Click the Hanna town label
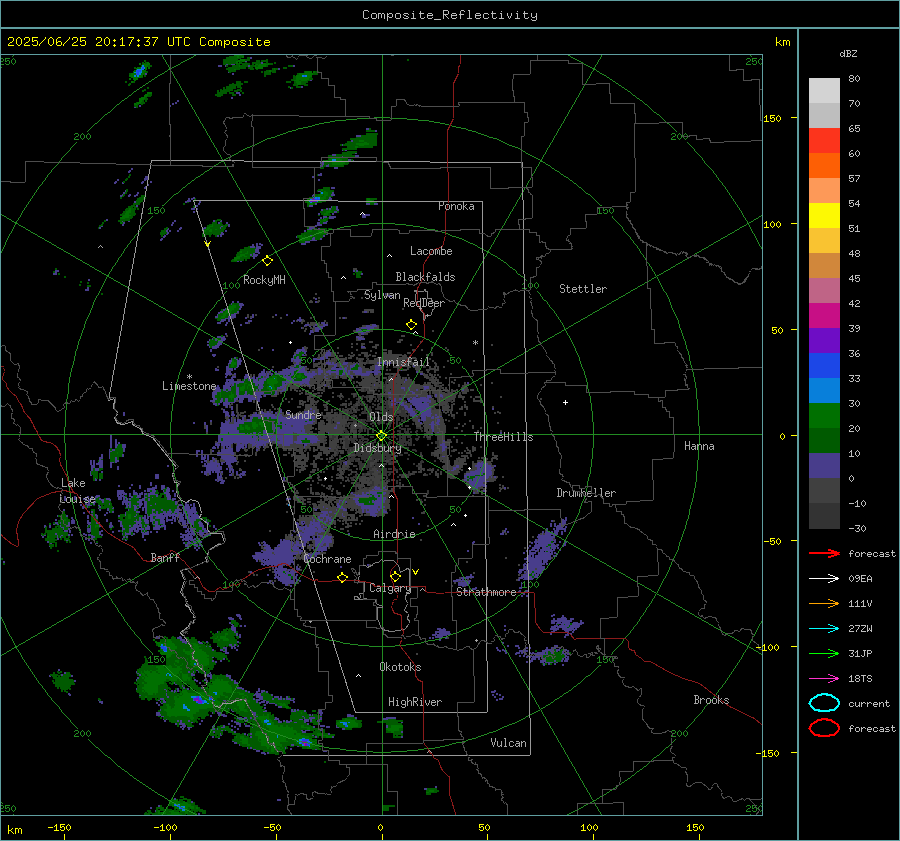The height and width of the screenshot is (841, 900). coord(699,446)
